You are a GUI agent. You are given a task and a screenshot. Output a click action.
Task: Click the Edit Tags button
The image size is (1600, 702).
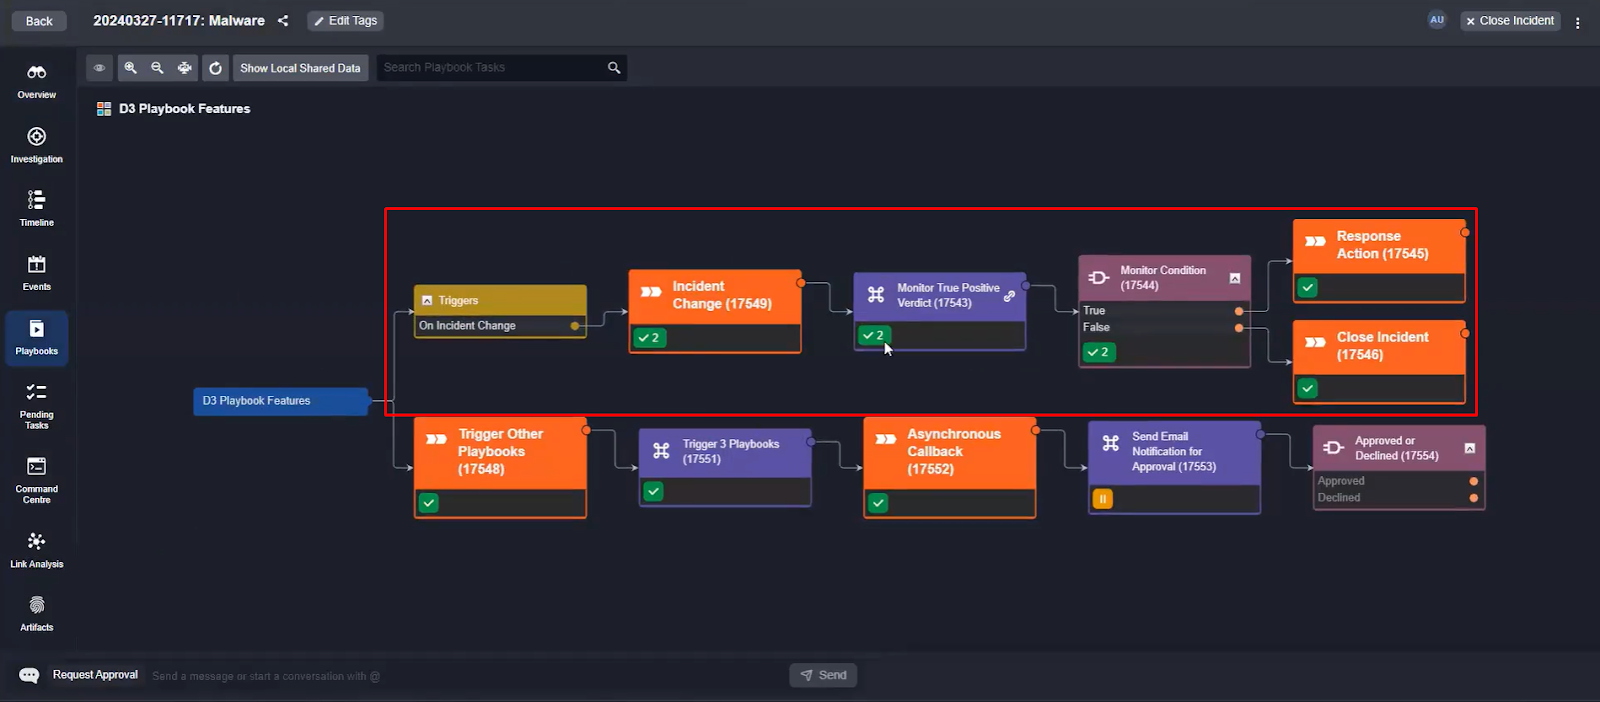pyautogui.click(x=346, y=21)
